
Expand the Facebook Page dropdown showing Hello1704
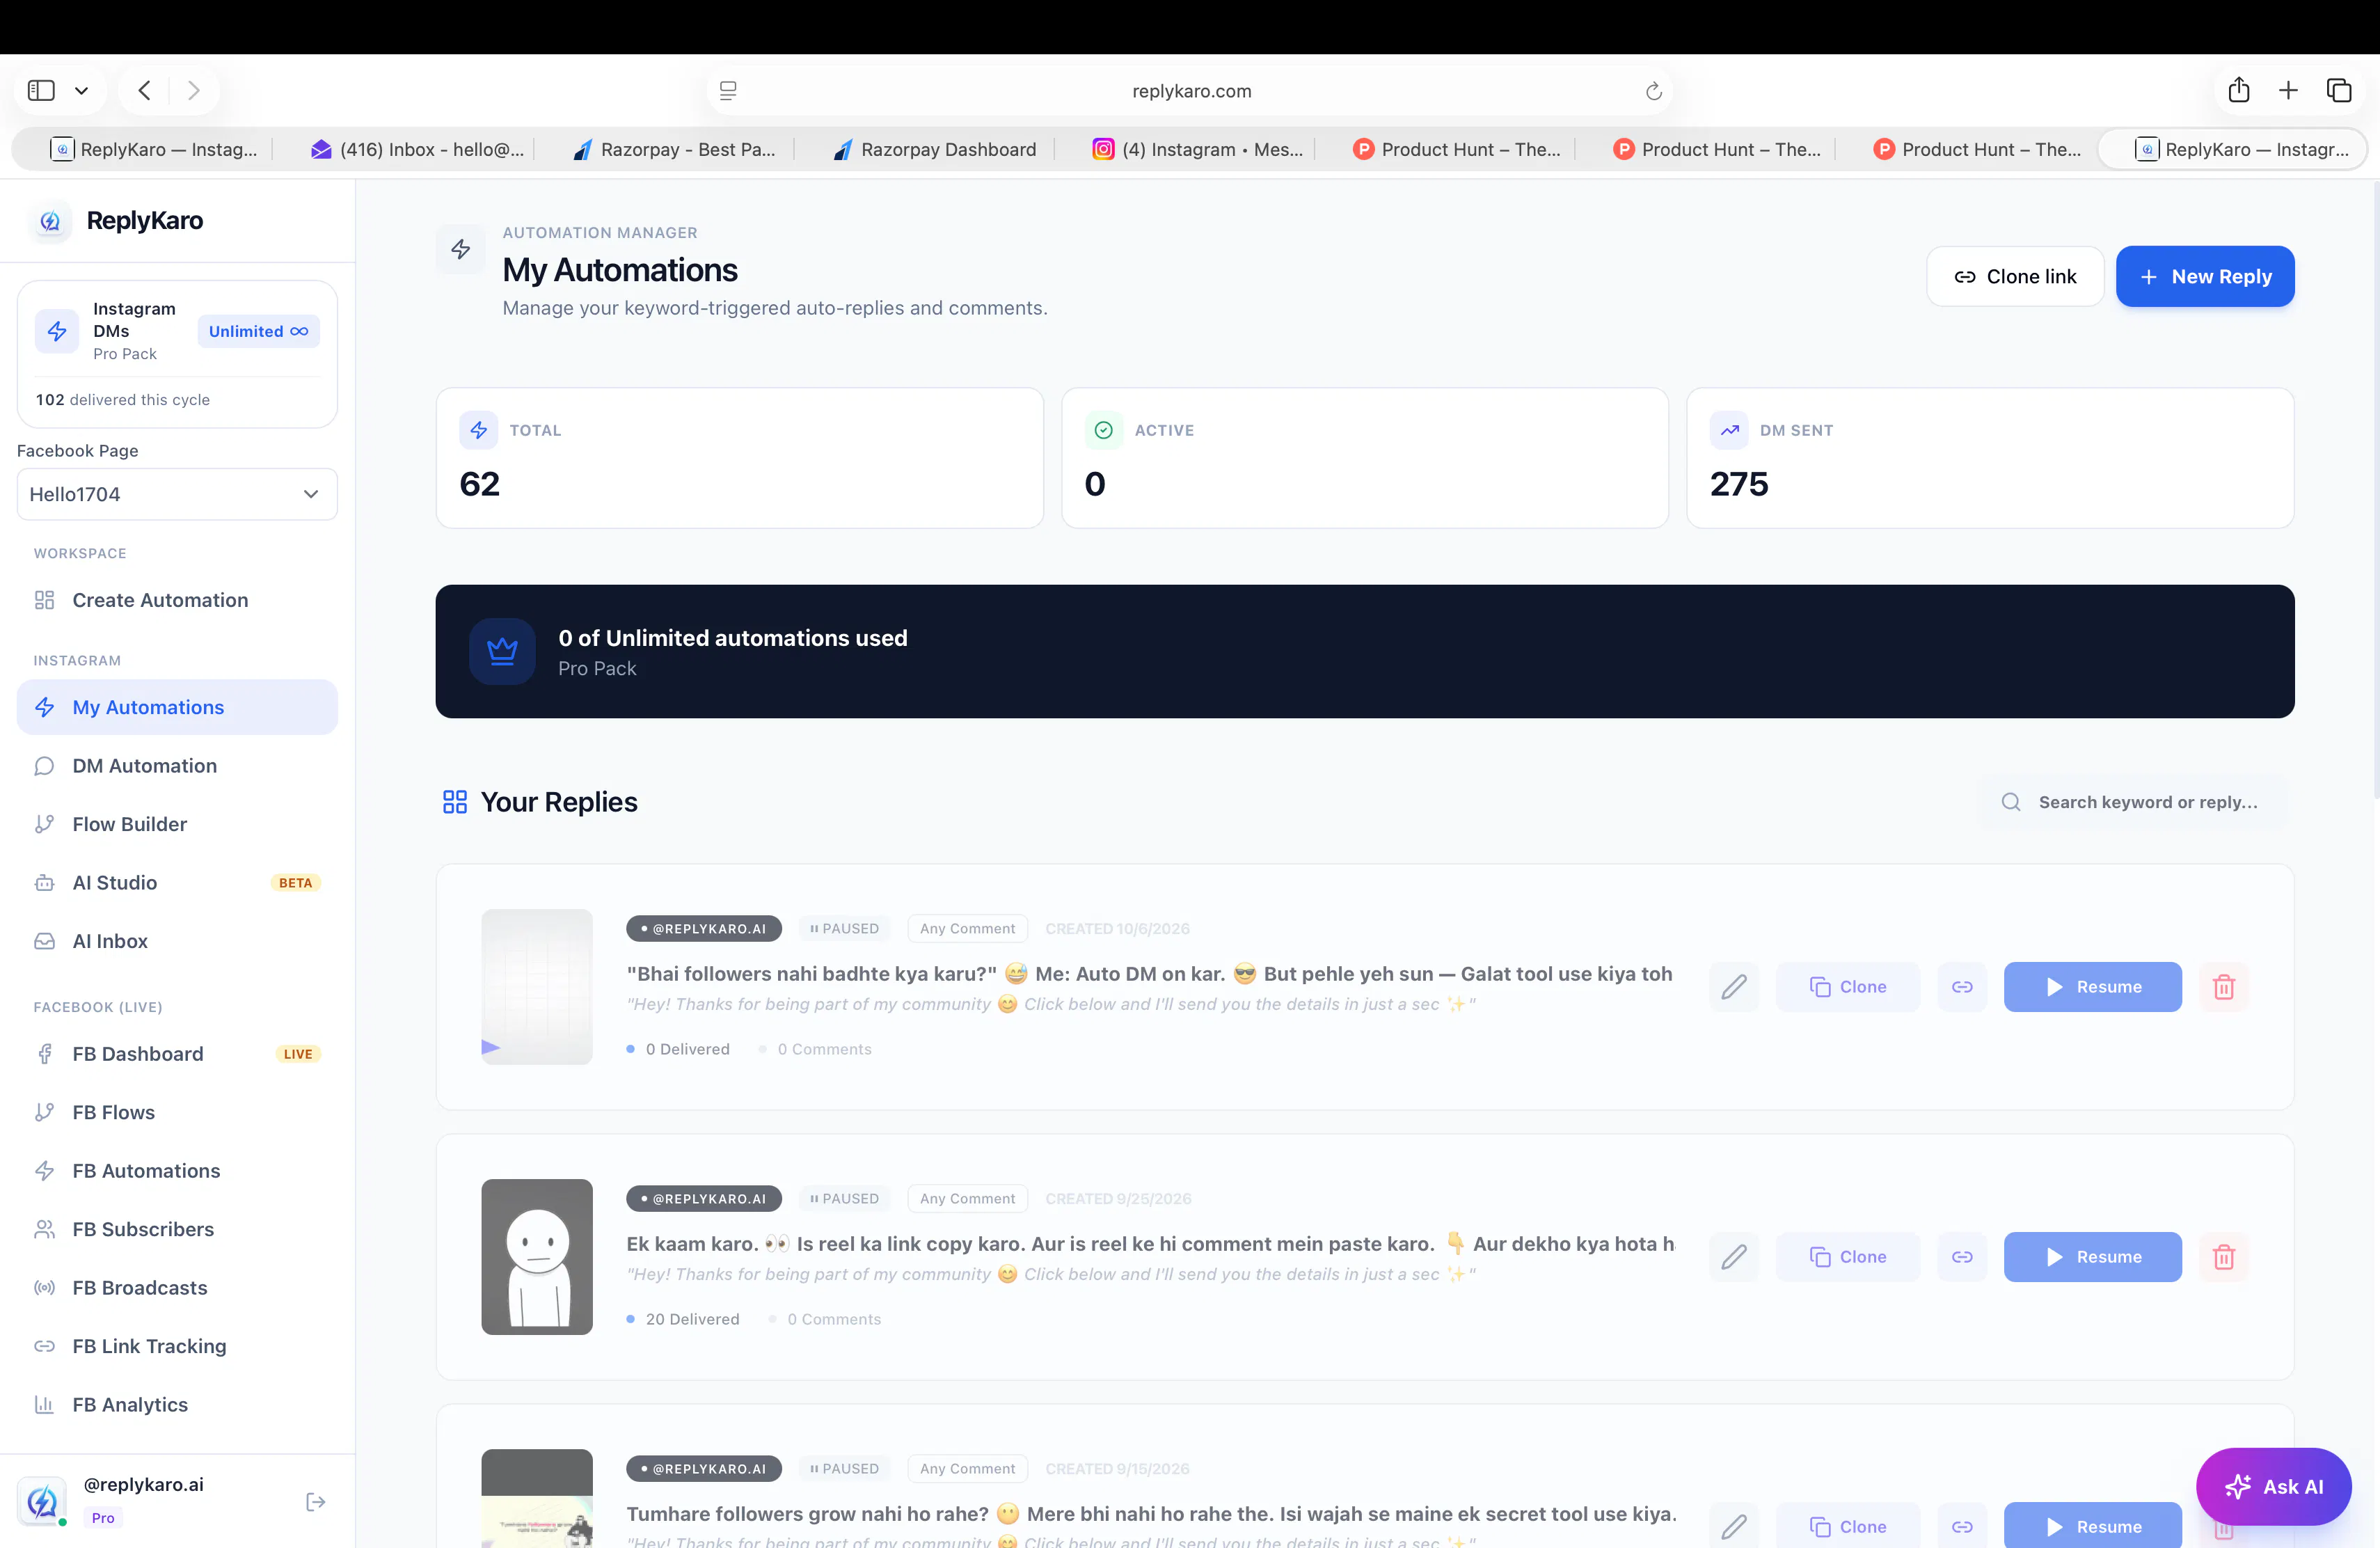coord(177,494)
